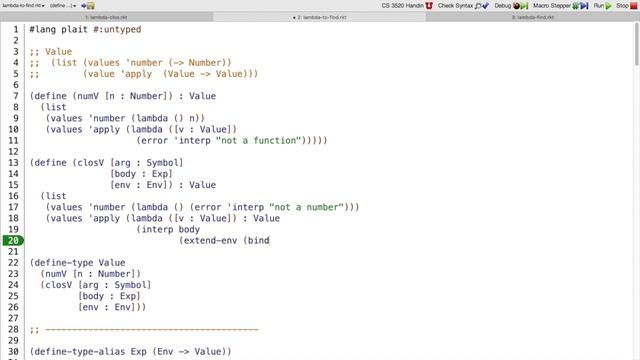Click the Check Syntax button
The width and height of the screenshot is (640, 360).
[463, 6]
